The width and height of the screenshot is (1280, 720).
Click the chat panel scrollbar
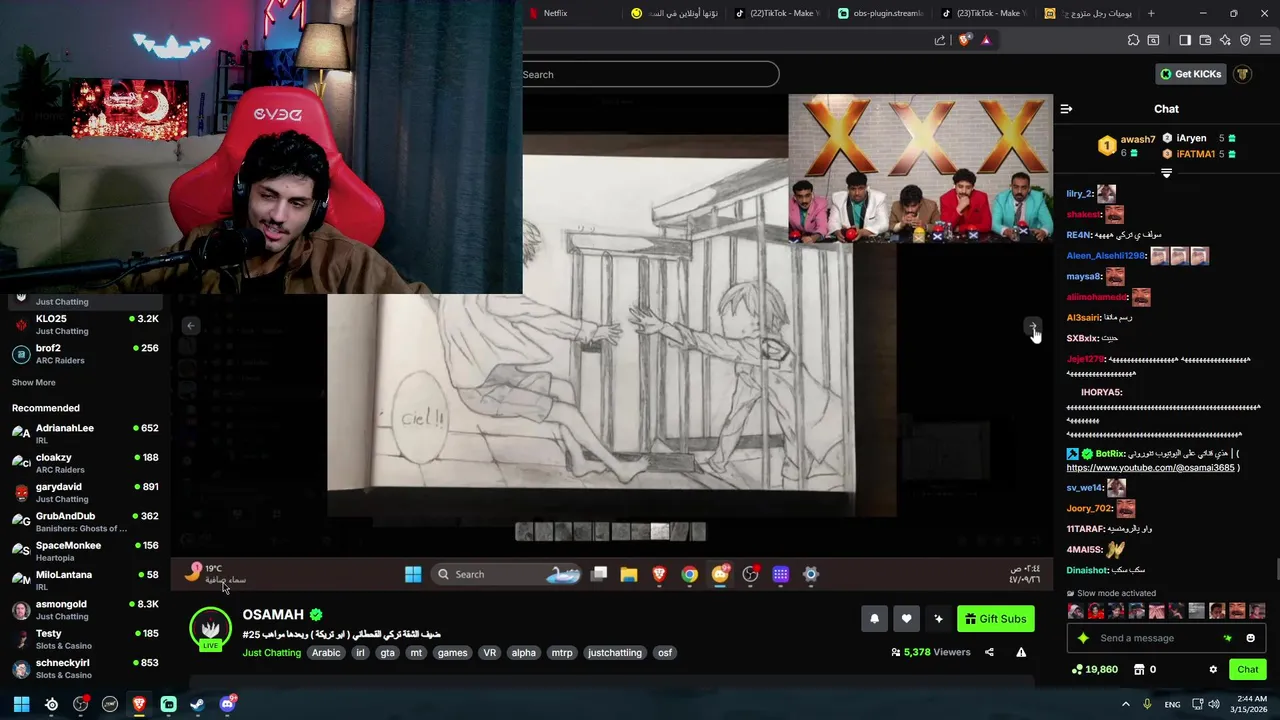click(1276, 569)
